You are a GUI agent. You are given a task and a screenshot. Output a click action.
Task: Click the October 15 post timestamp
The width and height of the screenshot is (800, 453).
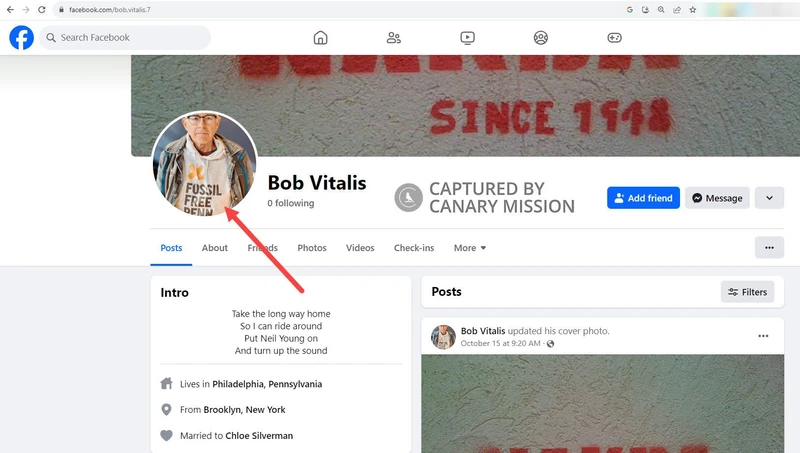tap(501, 343)
